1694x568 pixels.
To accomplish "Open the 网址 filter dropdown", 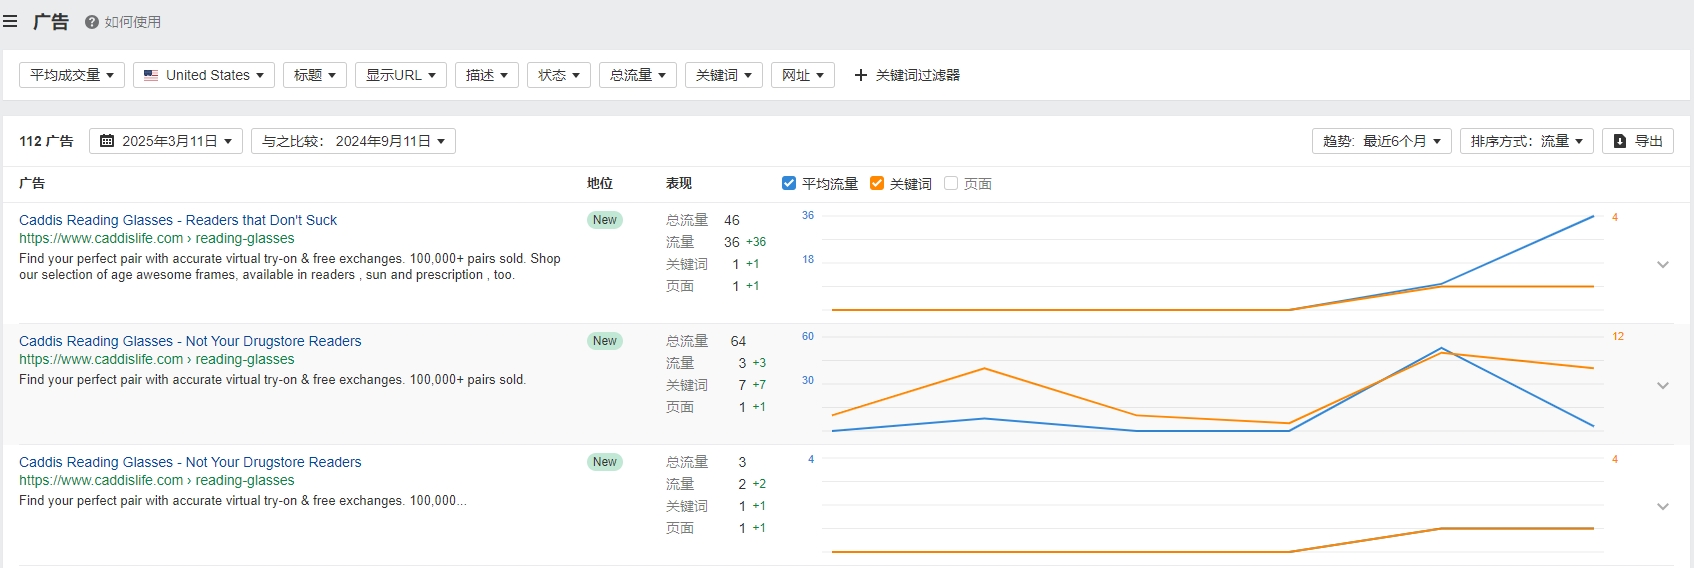I will tap(803, 75).
